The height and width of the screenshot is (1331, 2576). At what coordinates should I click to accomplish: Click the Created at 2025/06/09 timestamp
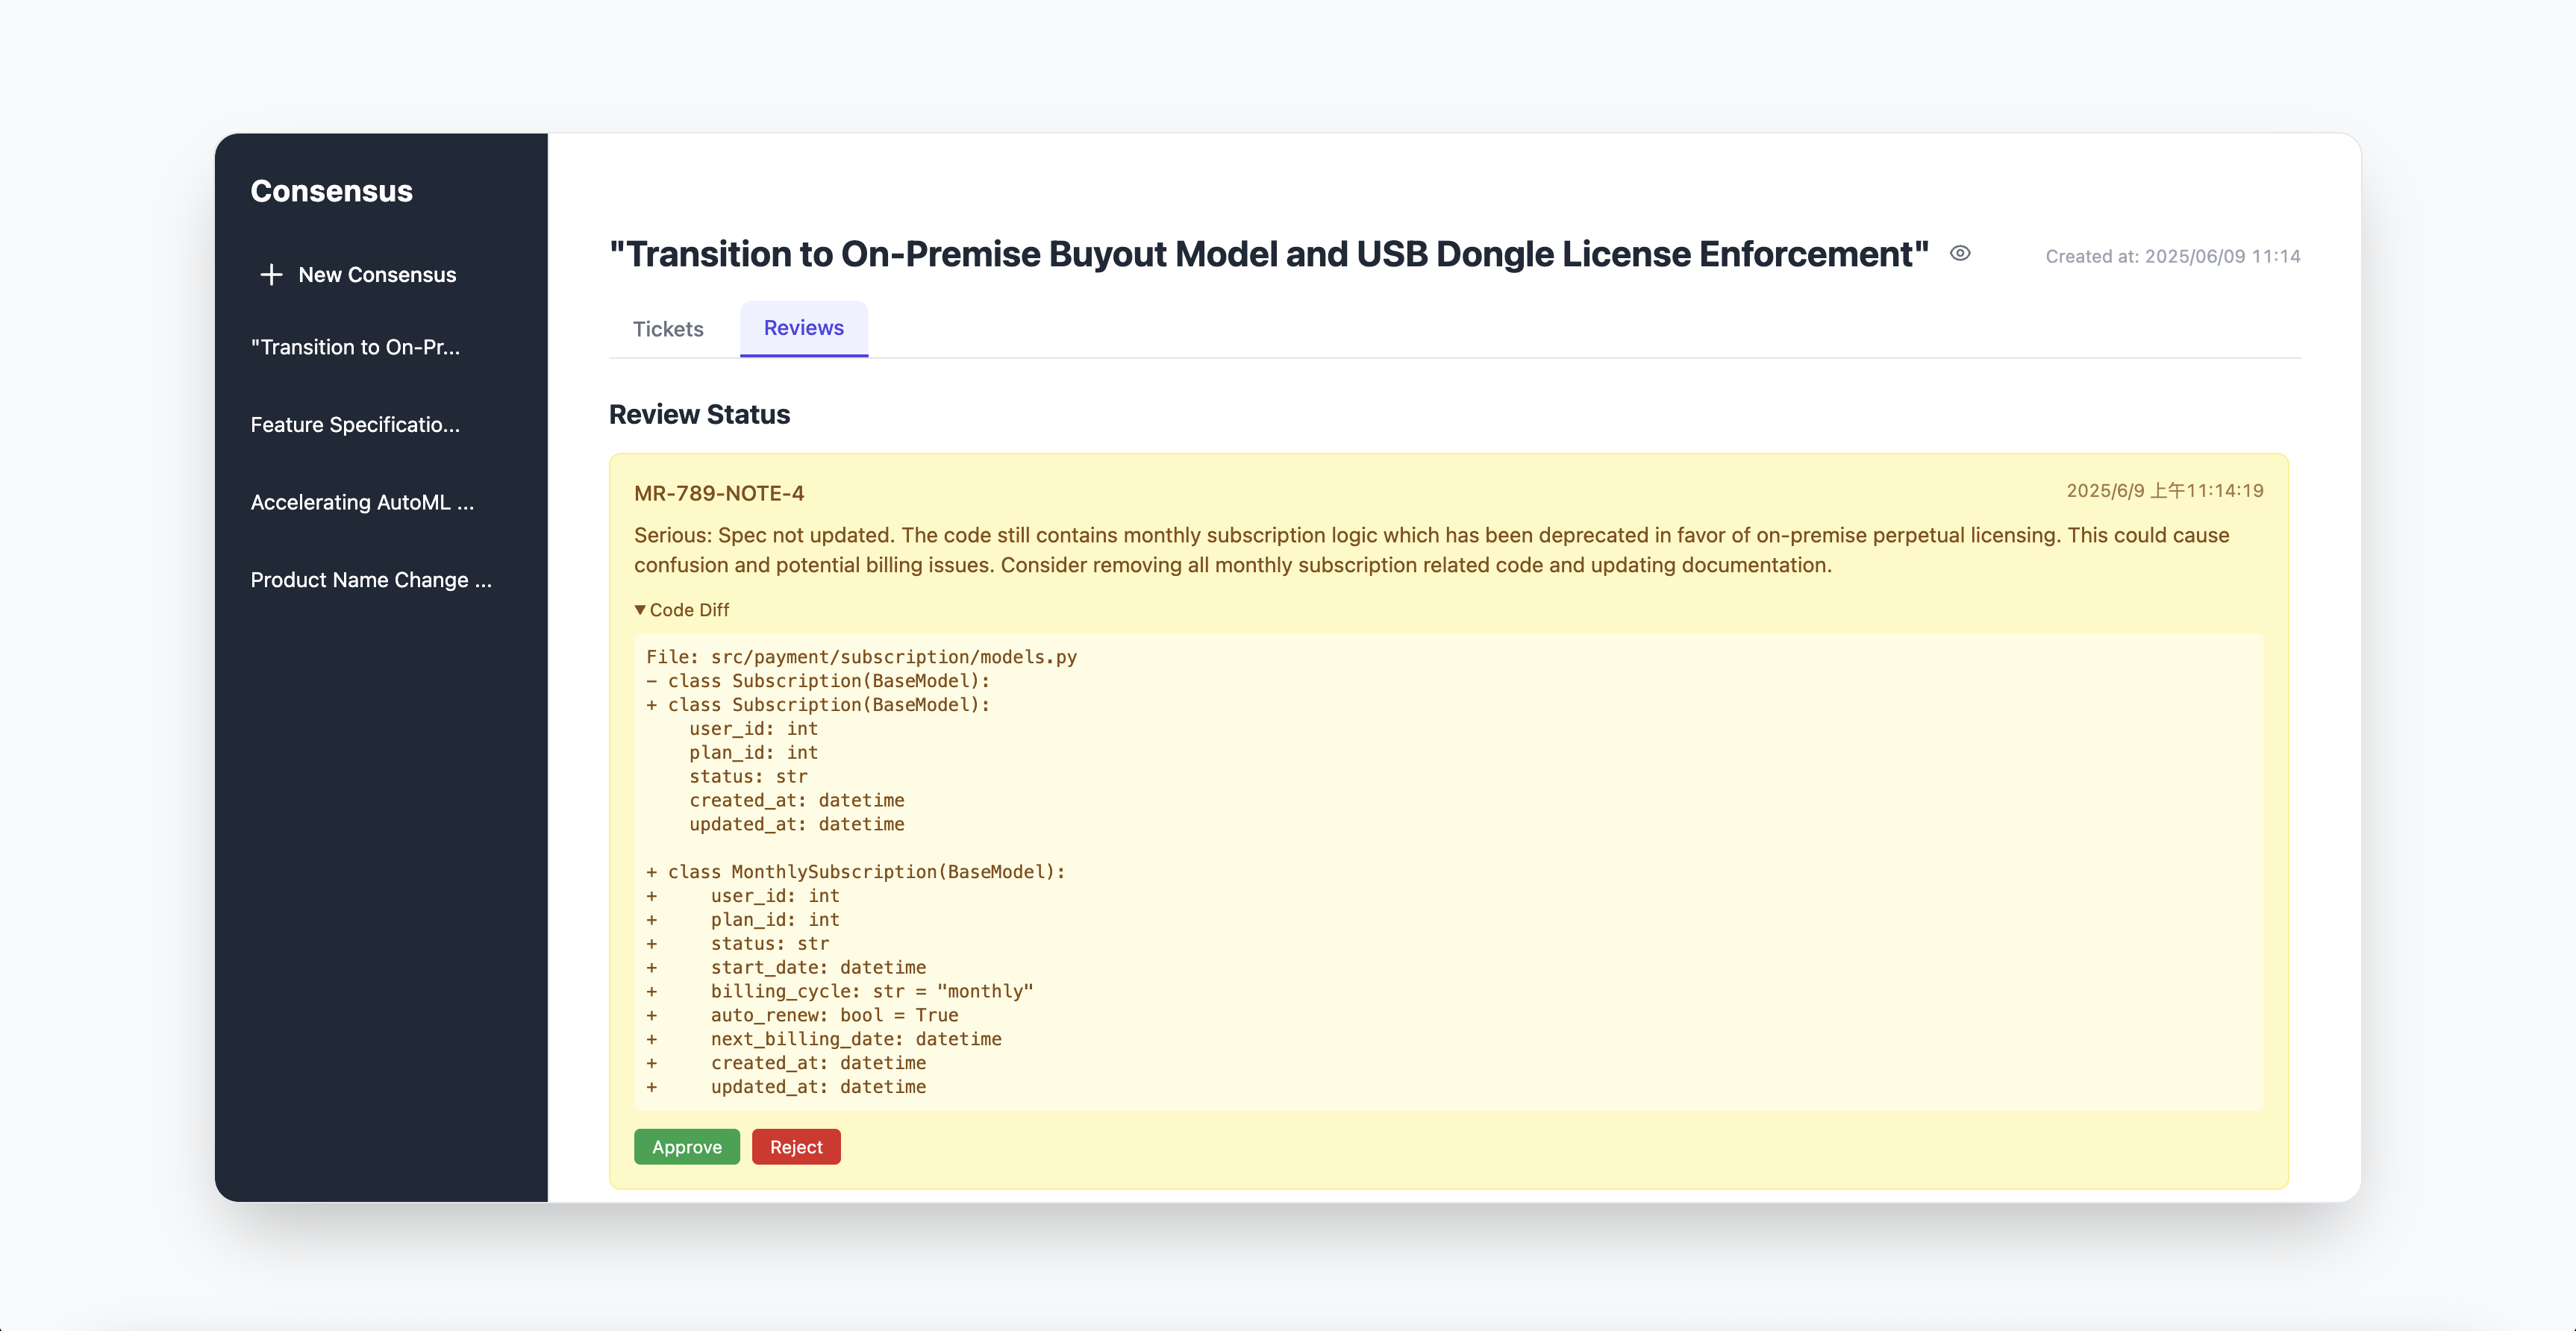pos(2172,256)
